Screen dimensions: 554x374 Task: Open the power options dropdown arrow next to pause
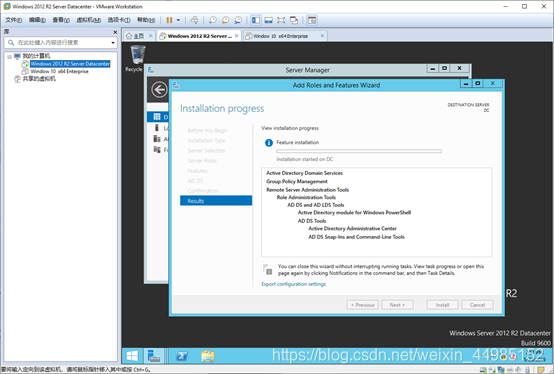(178, 20)
